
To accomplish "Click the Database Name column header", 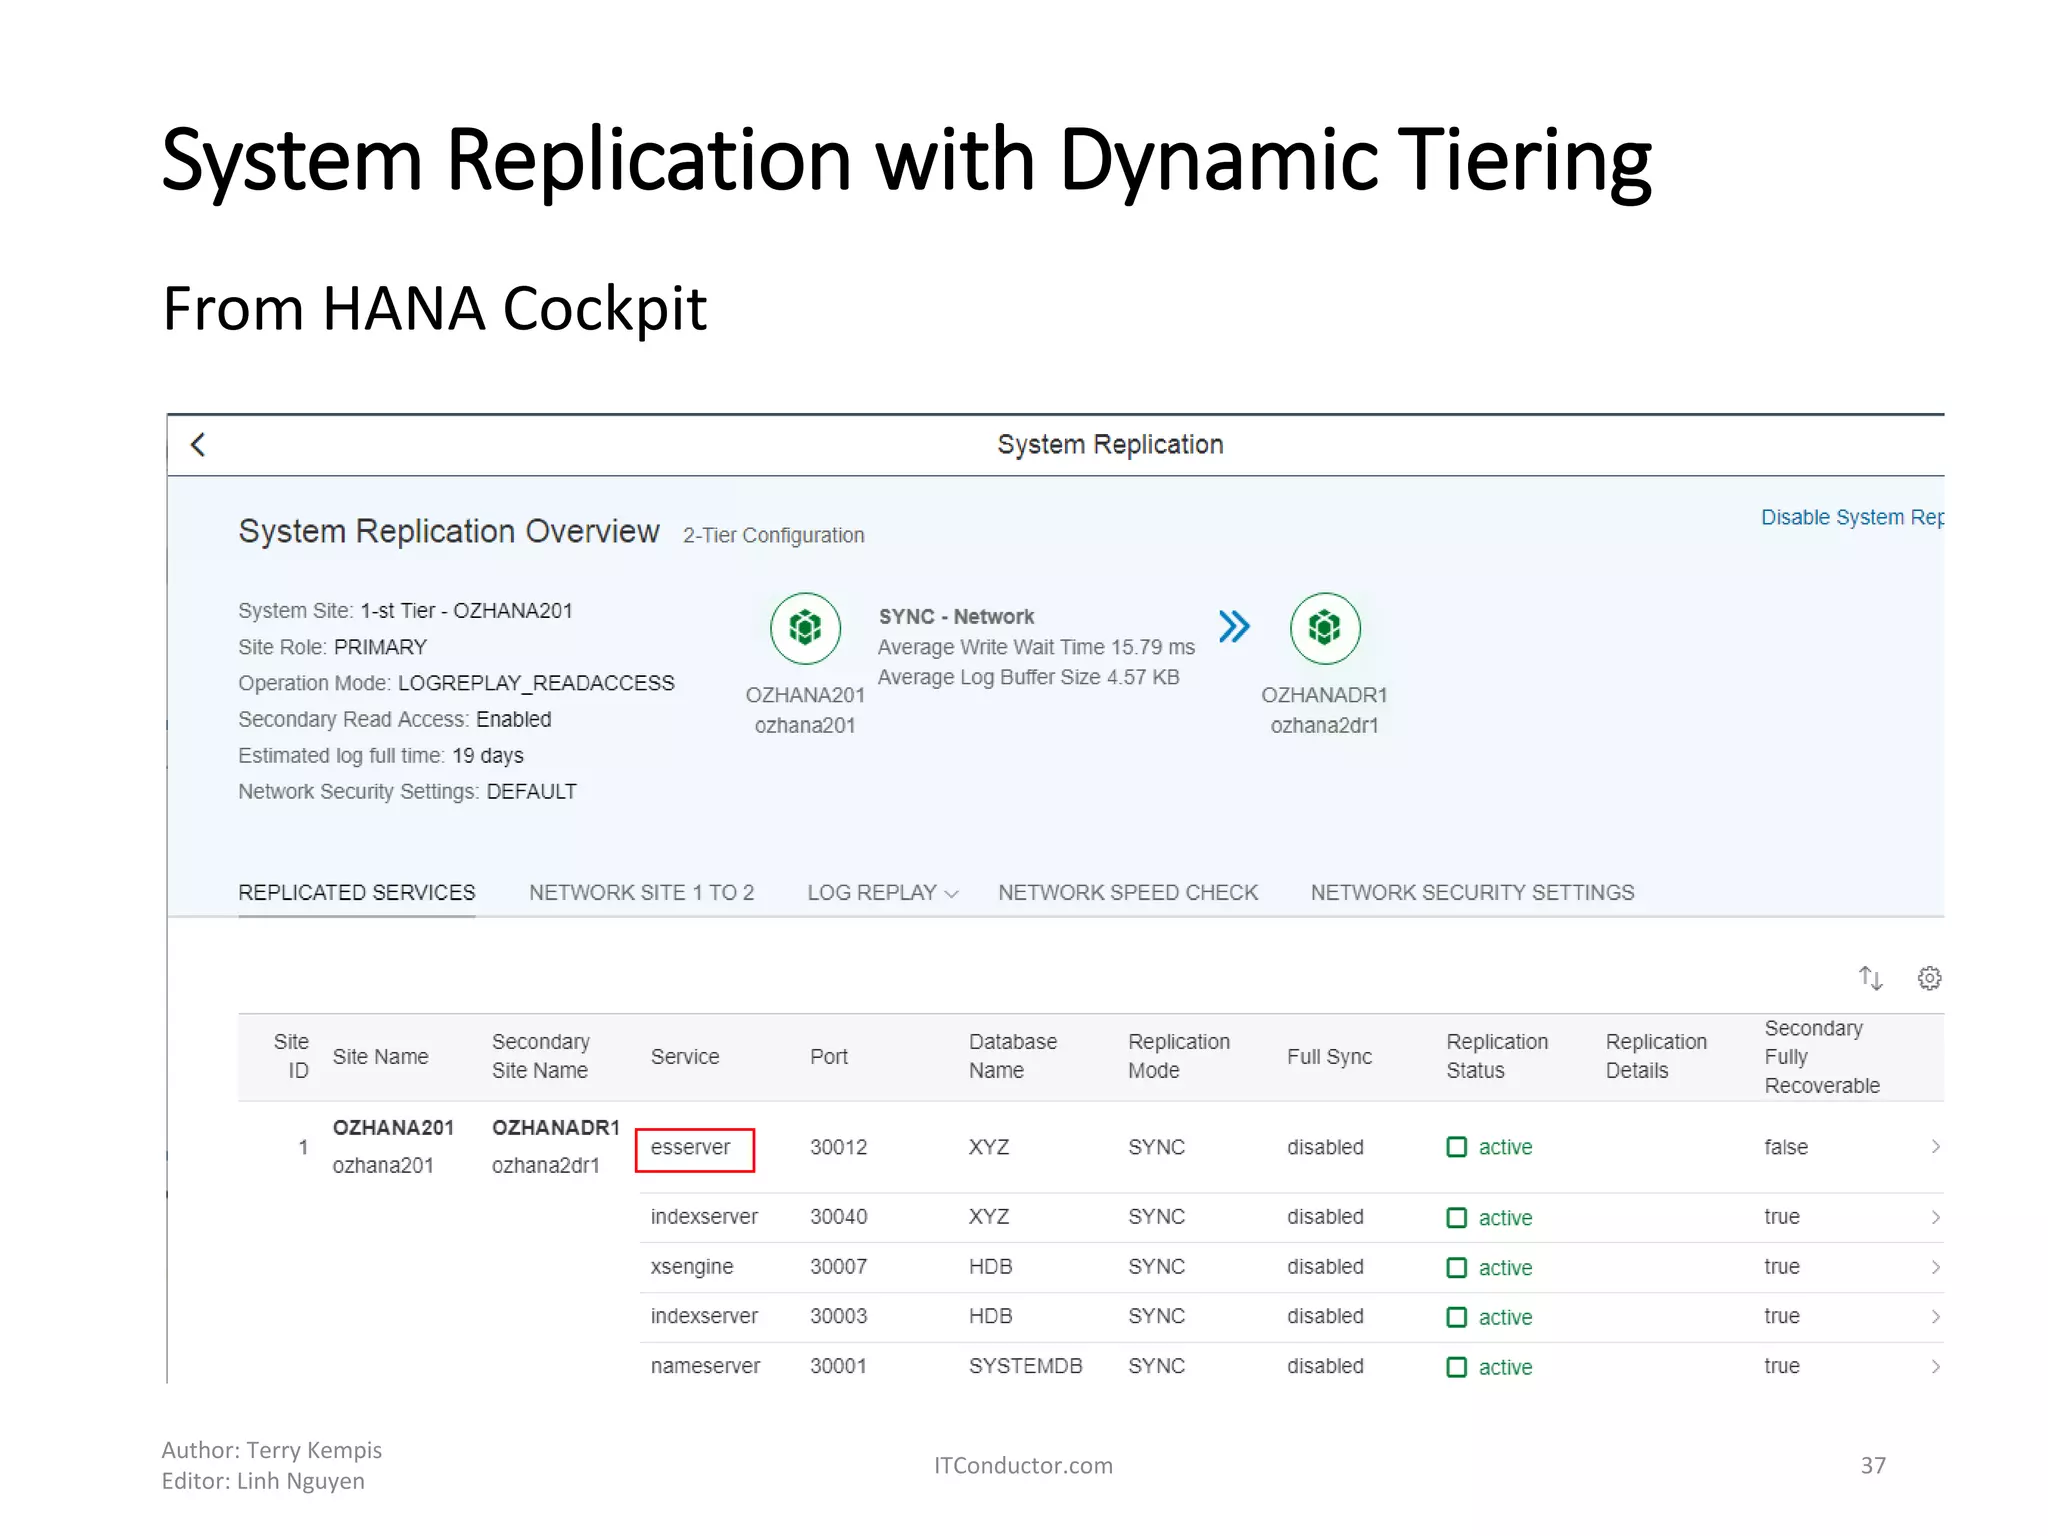I will [x=1012, y=1056].
